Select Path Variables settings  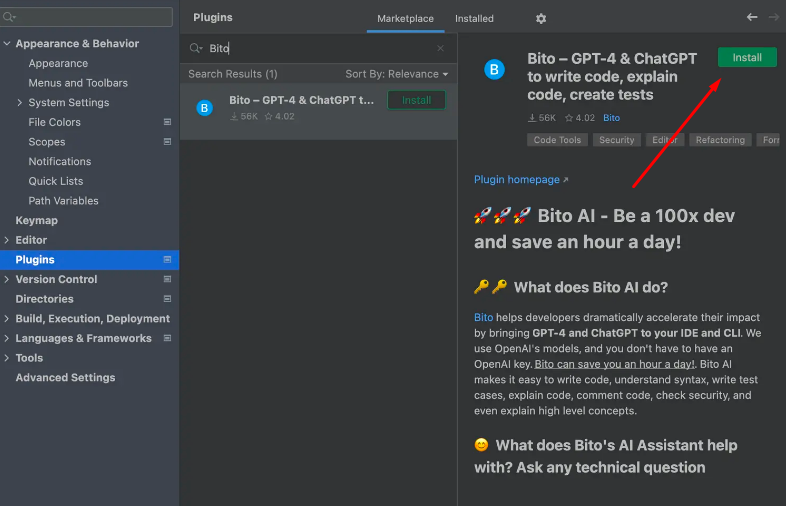coord(63,201)
